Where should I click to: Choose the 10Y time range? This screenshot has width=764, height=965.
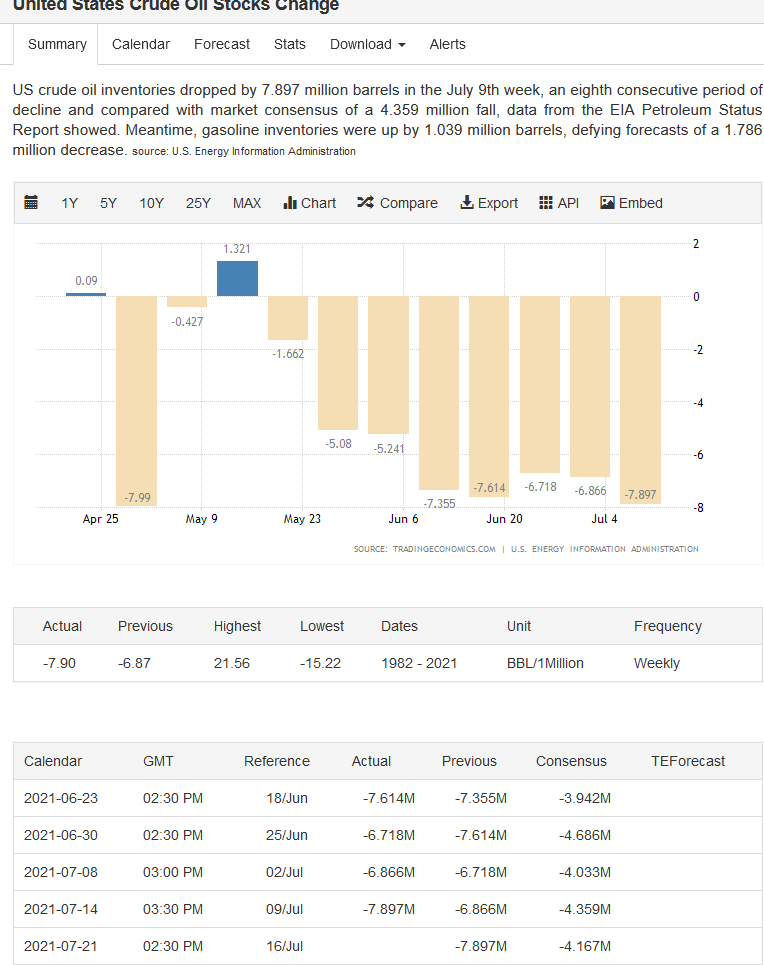point(152,203)
